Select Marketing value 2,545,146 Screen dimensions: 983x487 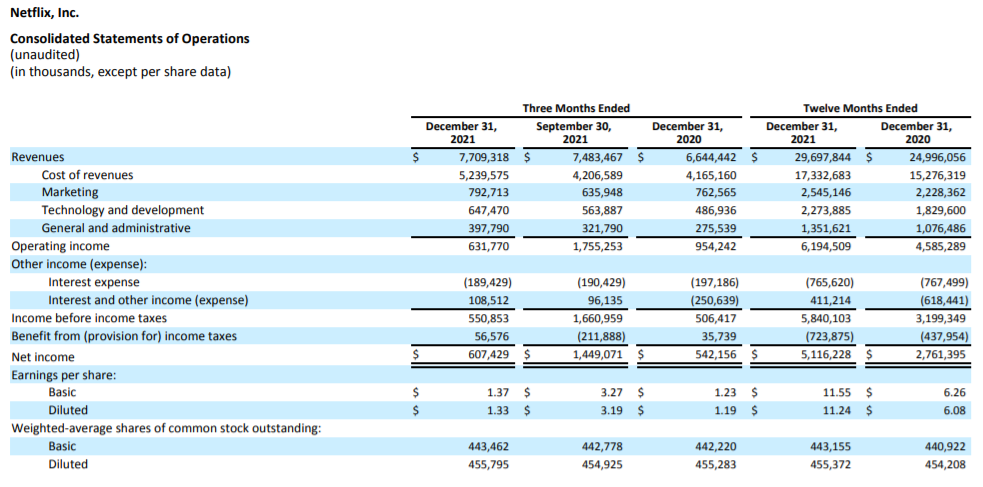[826, 192]
